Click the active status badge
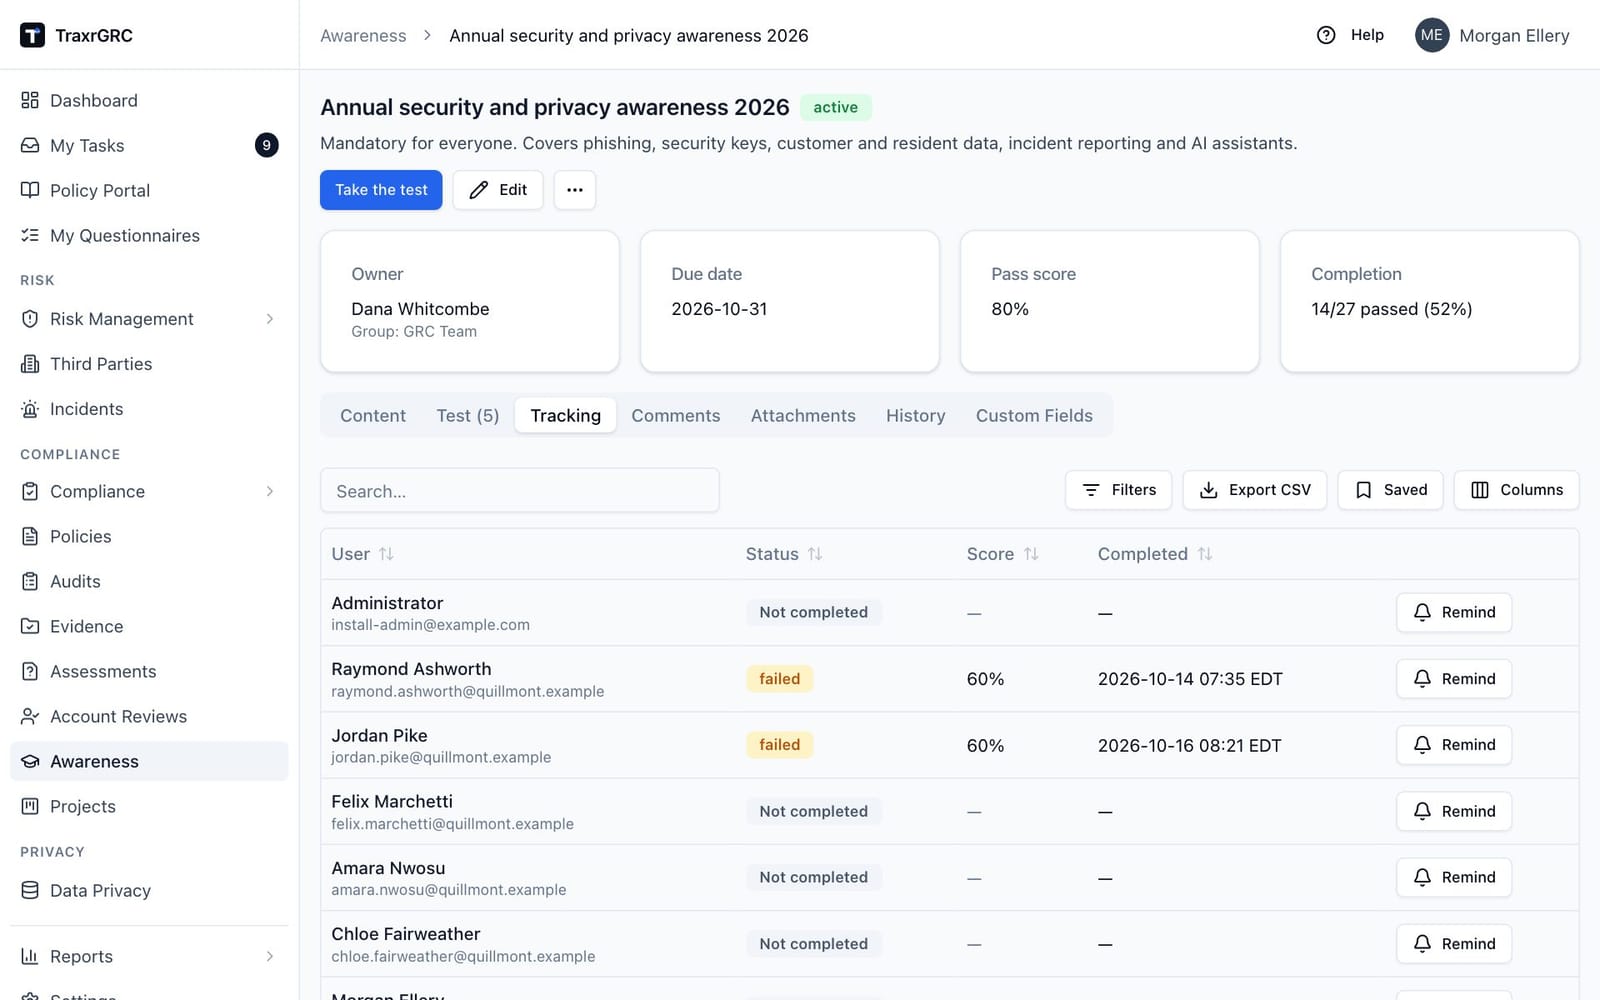This screenshot has width=1600, height=1000. pos(836,107)
